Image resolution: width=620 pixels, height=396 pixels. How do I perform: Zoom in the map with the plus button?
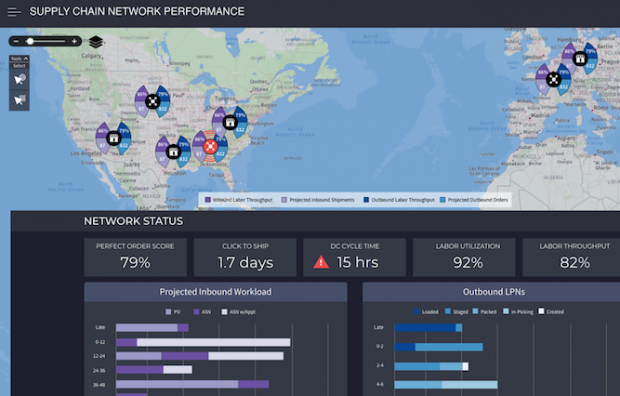pyautogui.click(x=74, y=41)
